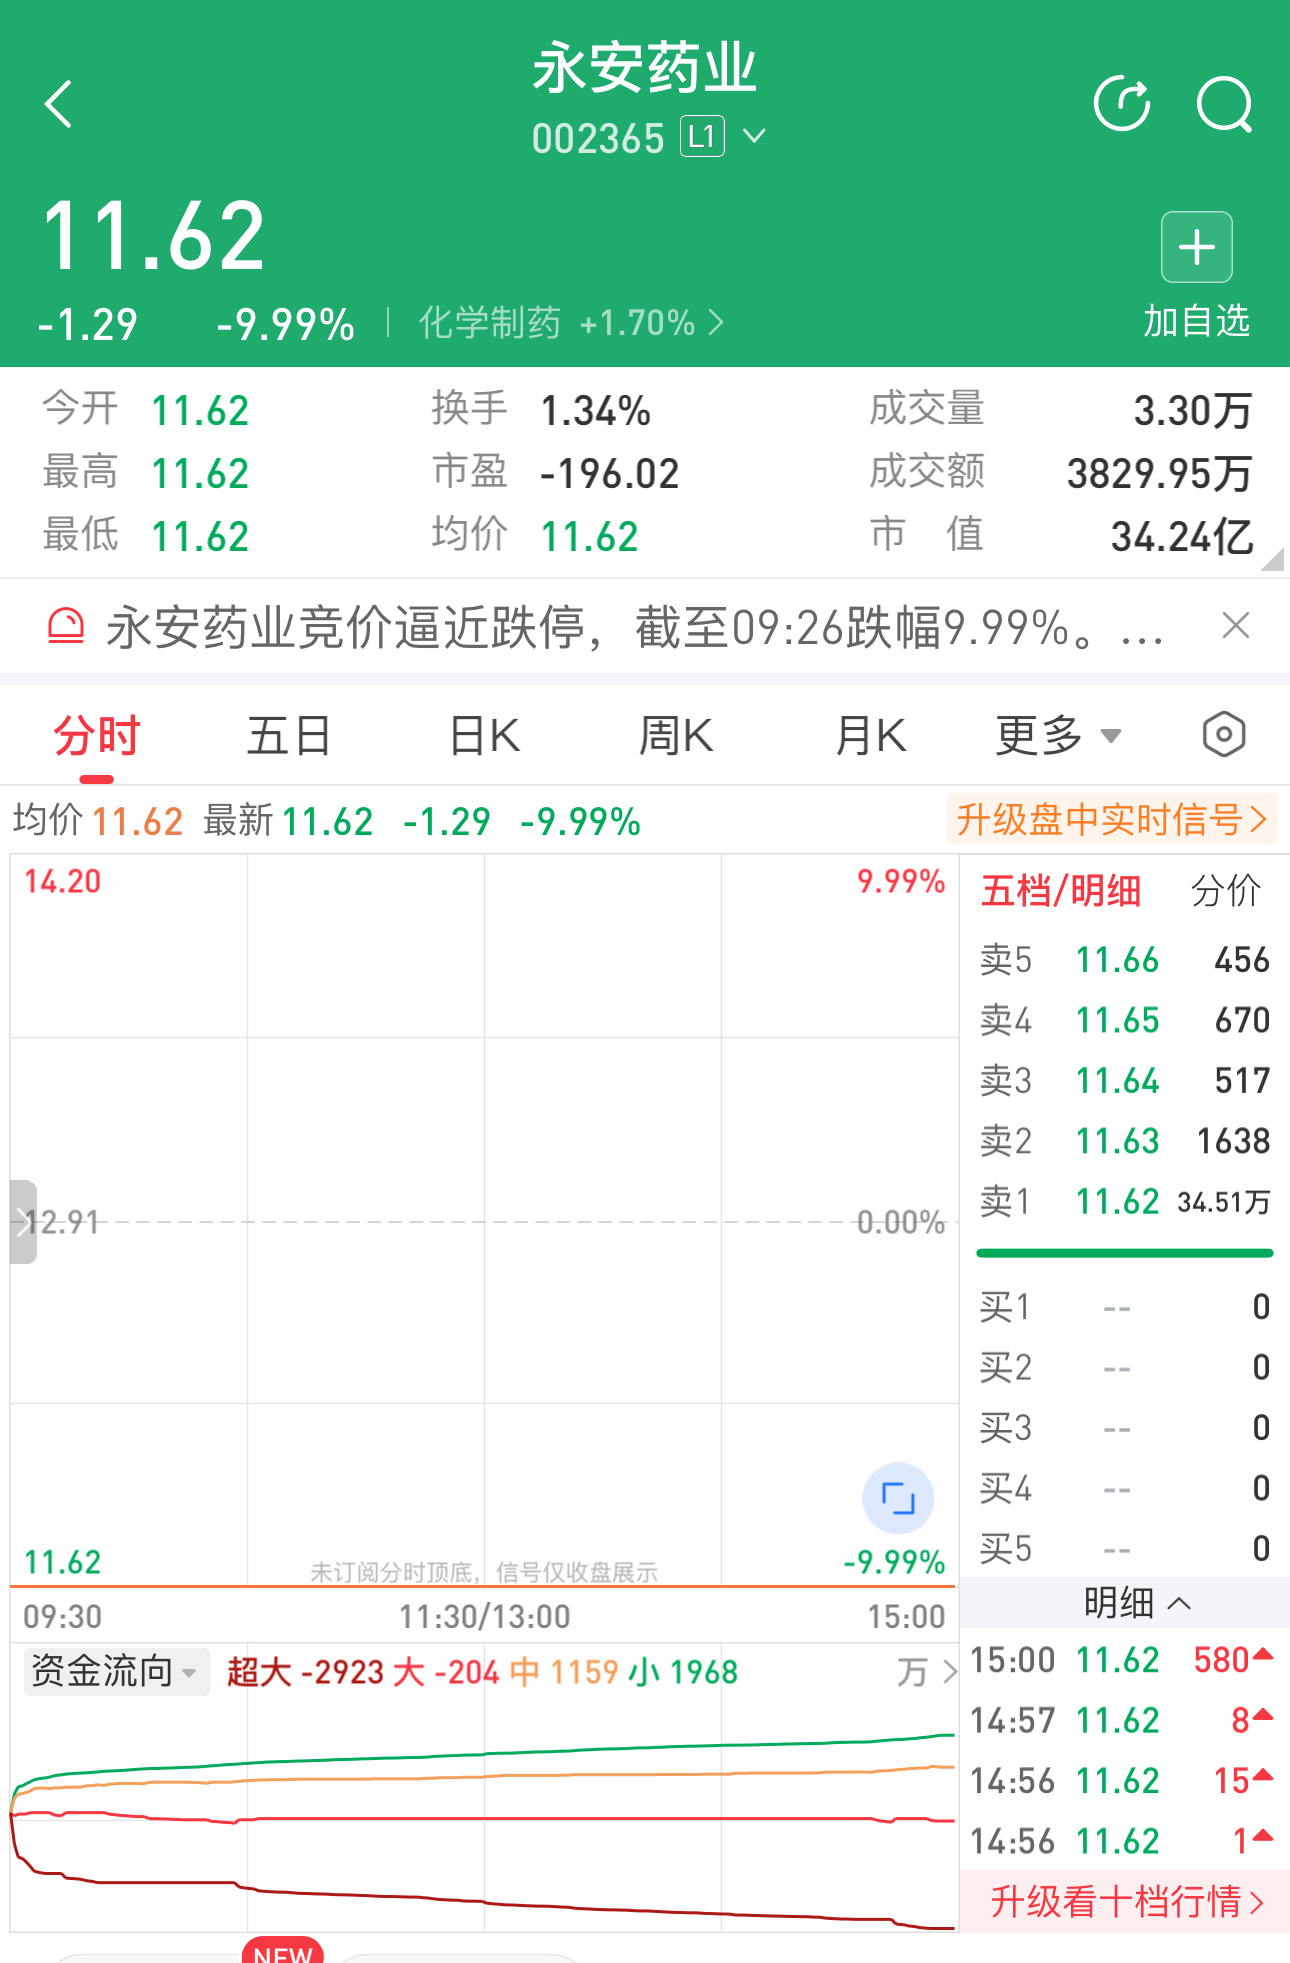The width and height of the screenshot is (1290, 1963).
Task: Switch to the 月K tab
Action: (x=870, y=736)
